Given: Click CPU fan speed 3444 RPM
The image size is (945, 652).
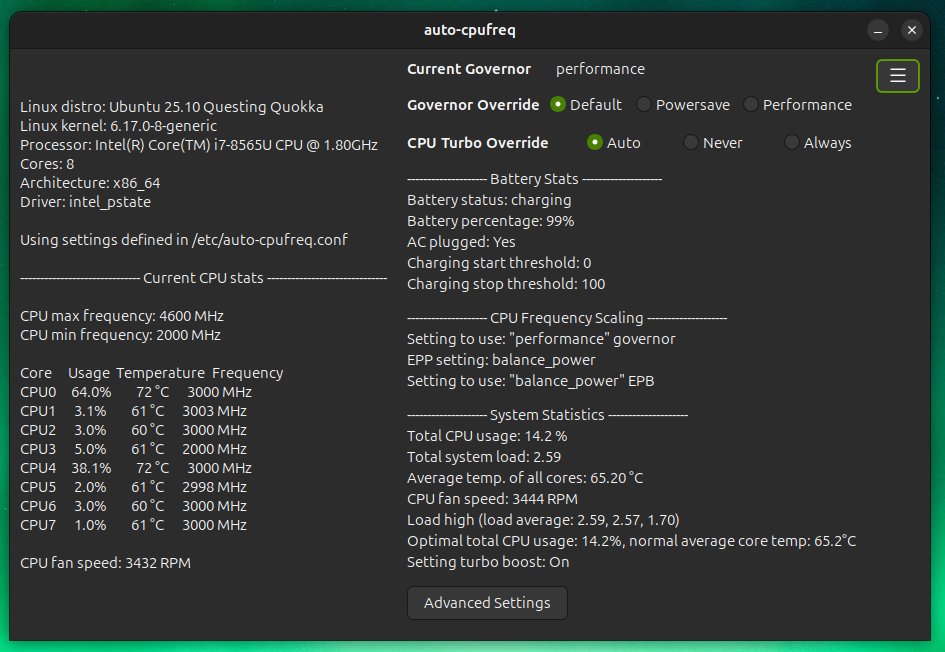Looking at the screenshot, I should click(x=492, y=499).
